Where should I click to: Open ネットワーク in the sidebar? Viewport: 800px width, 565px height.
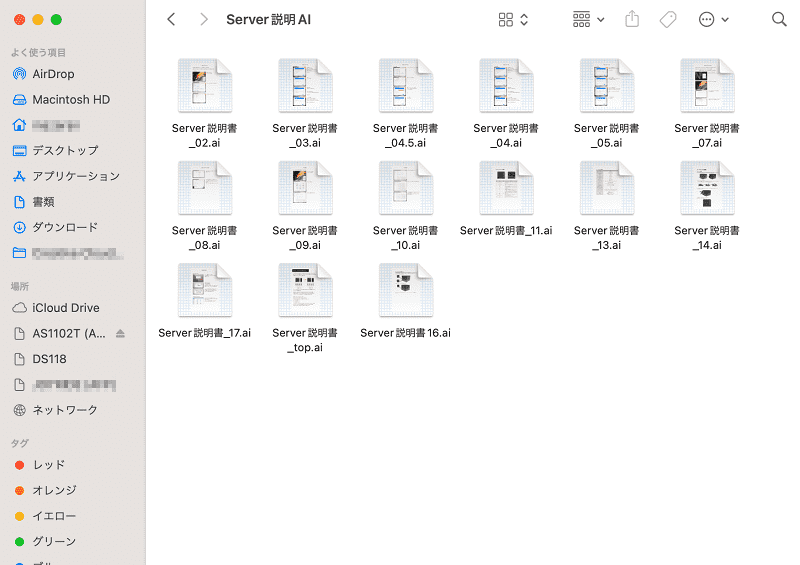coord(72,410)
